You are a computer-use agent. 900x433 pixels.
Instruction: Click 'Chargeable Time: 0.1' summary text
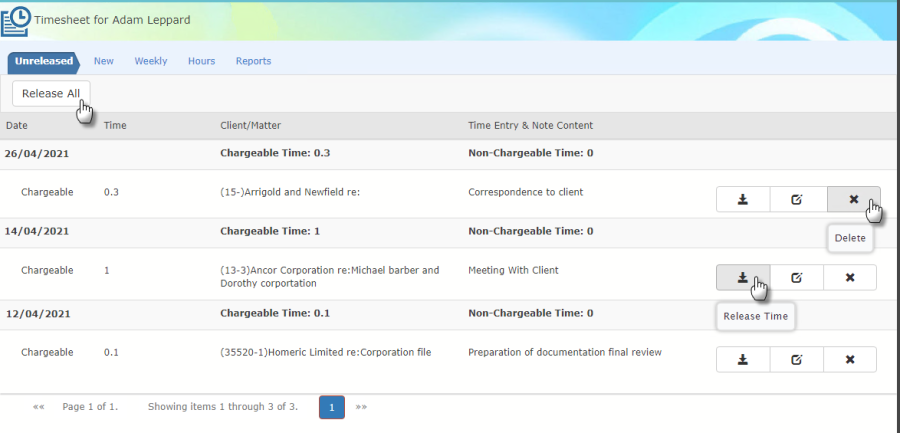point(275,314)
